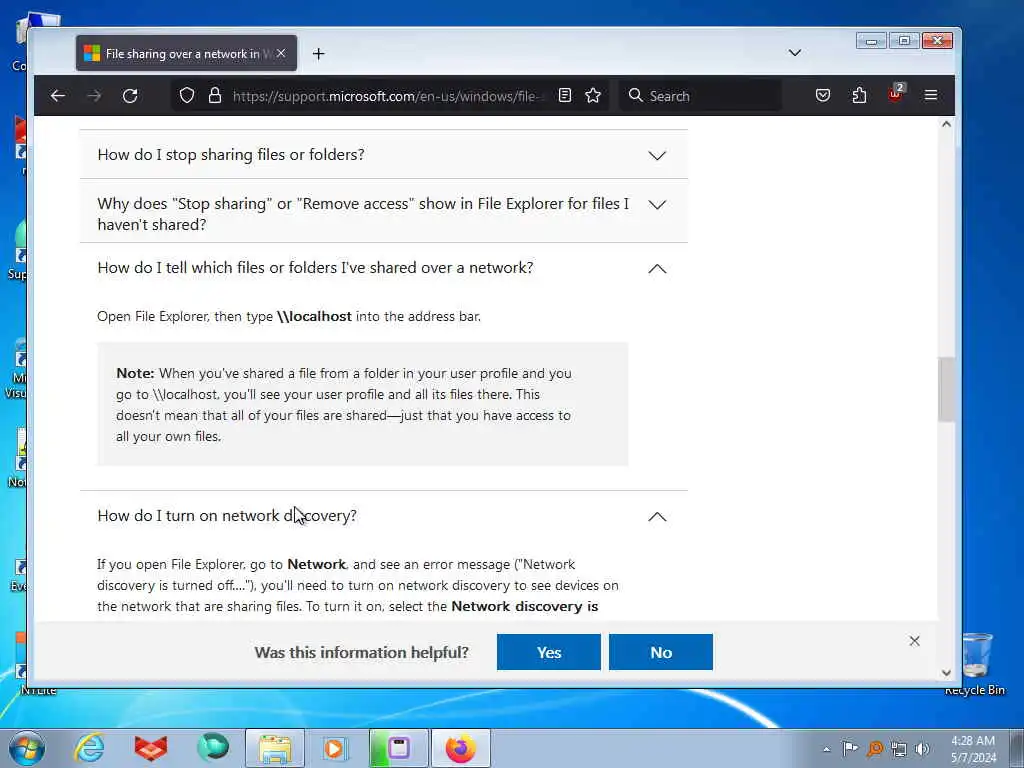
Task: Close the File sharing tab
Action: (281, 54)
